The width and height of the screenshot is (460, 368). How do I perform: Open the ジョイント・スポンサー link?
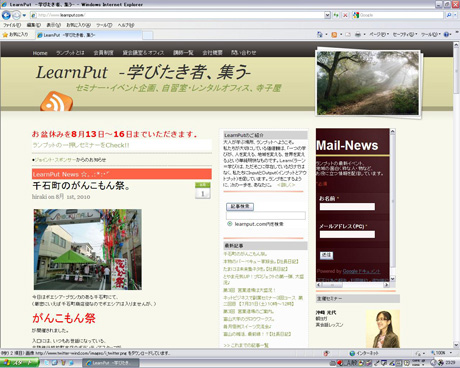55,160
